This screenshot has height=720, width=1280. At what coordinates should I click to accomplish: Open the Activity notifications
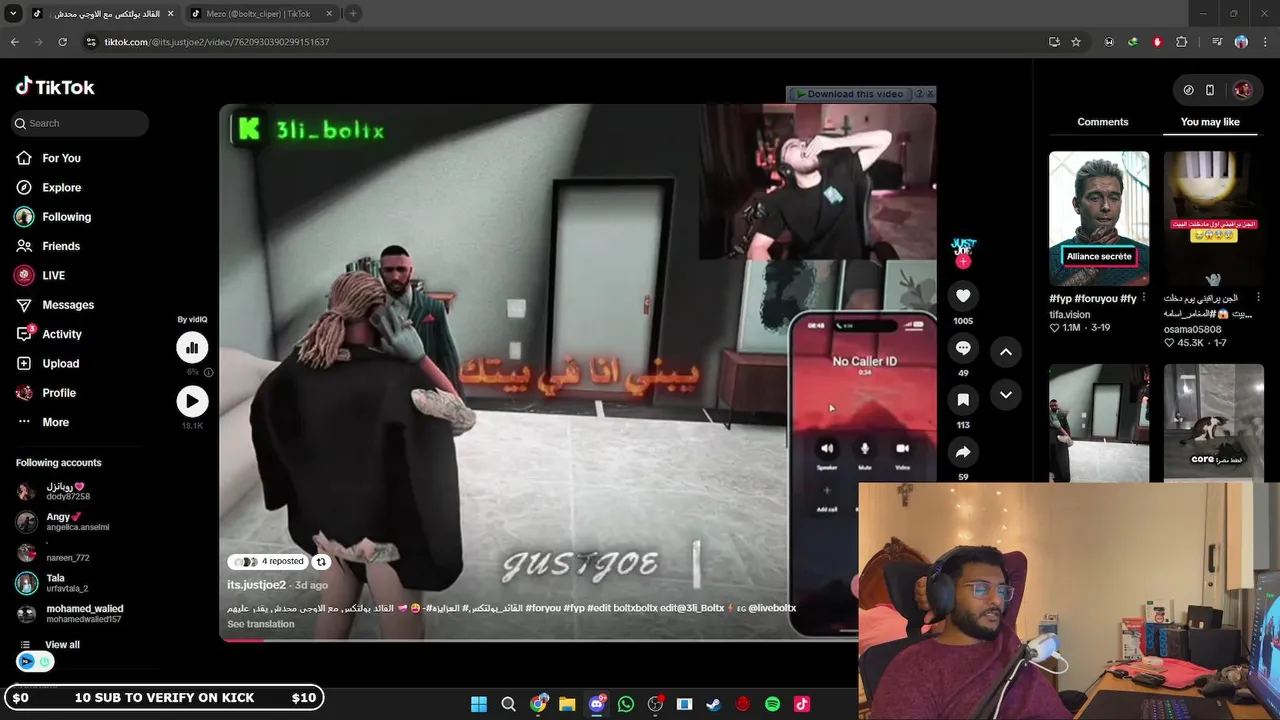(48, 334)
